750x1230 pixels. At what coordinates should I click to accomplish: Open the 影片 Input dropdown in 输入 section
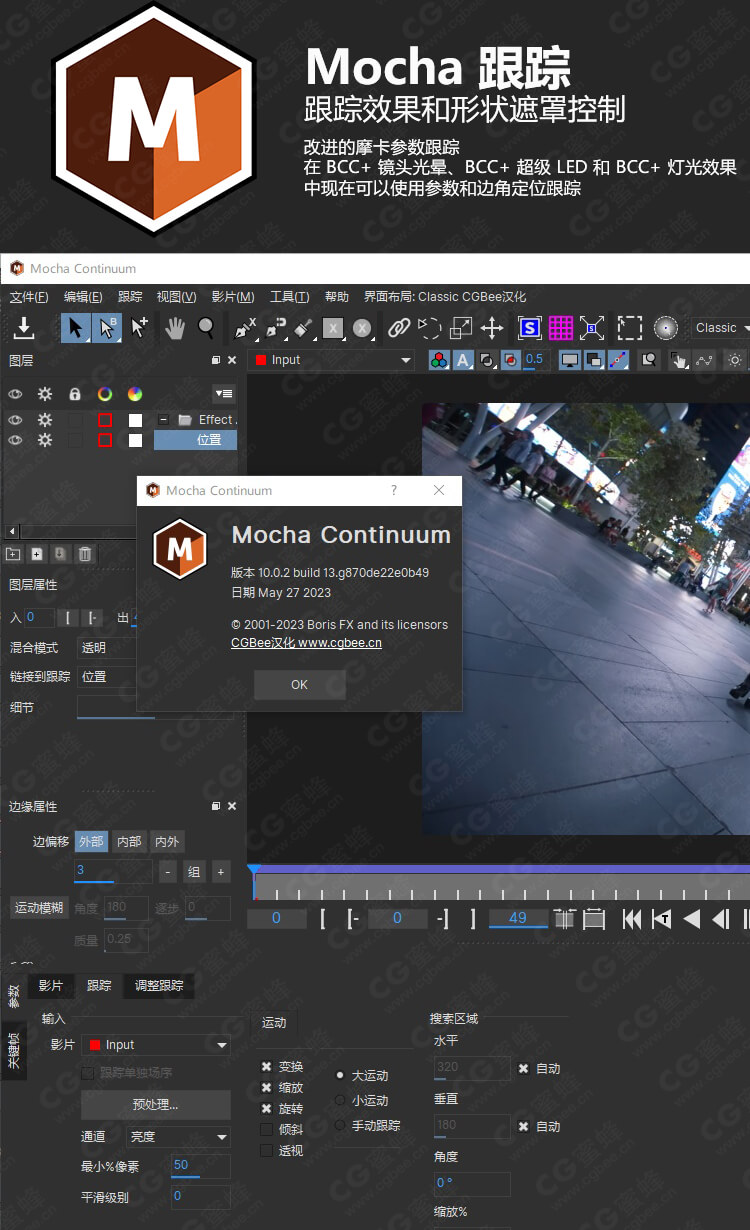[x=156, y=1045]
